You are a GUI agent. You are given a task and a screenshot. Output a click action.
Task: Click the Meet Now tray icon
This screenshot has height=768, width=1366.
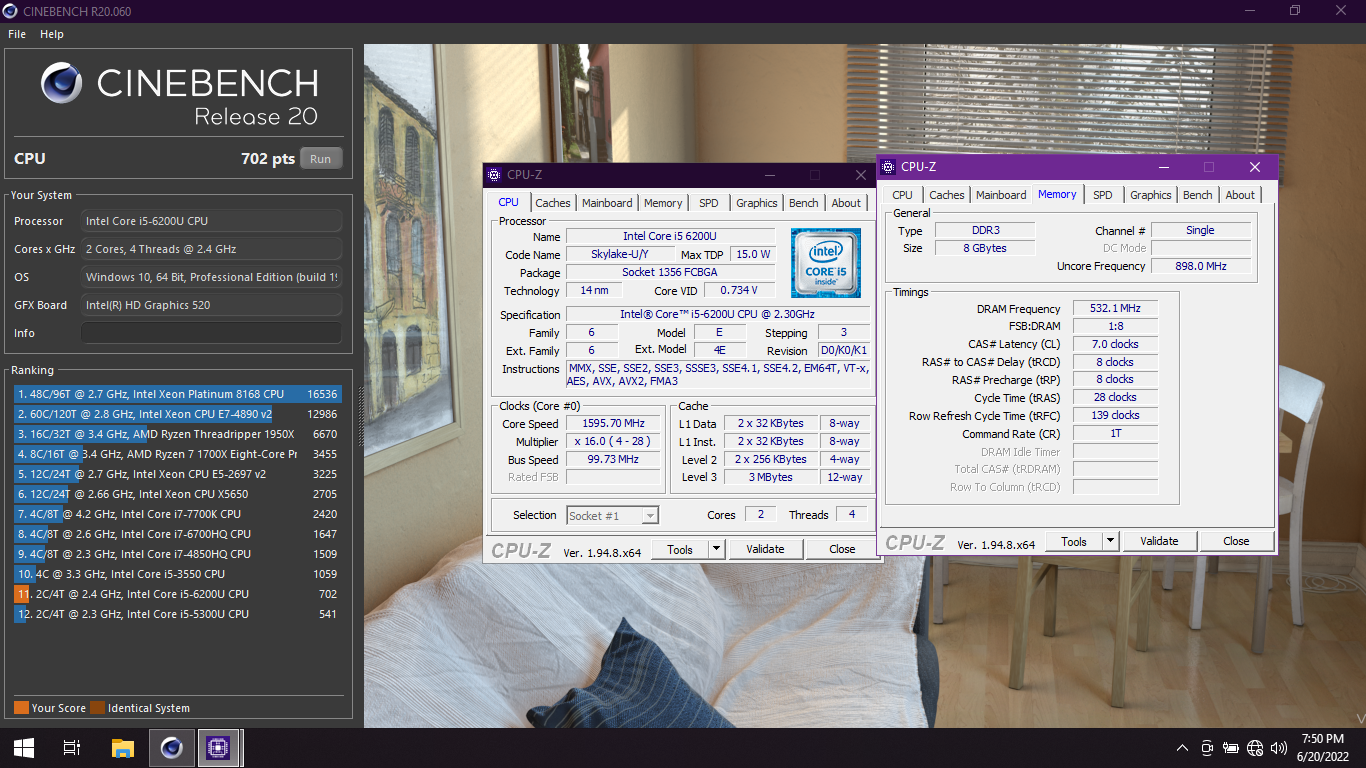(x=1207, y=748)
